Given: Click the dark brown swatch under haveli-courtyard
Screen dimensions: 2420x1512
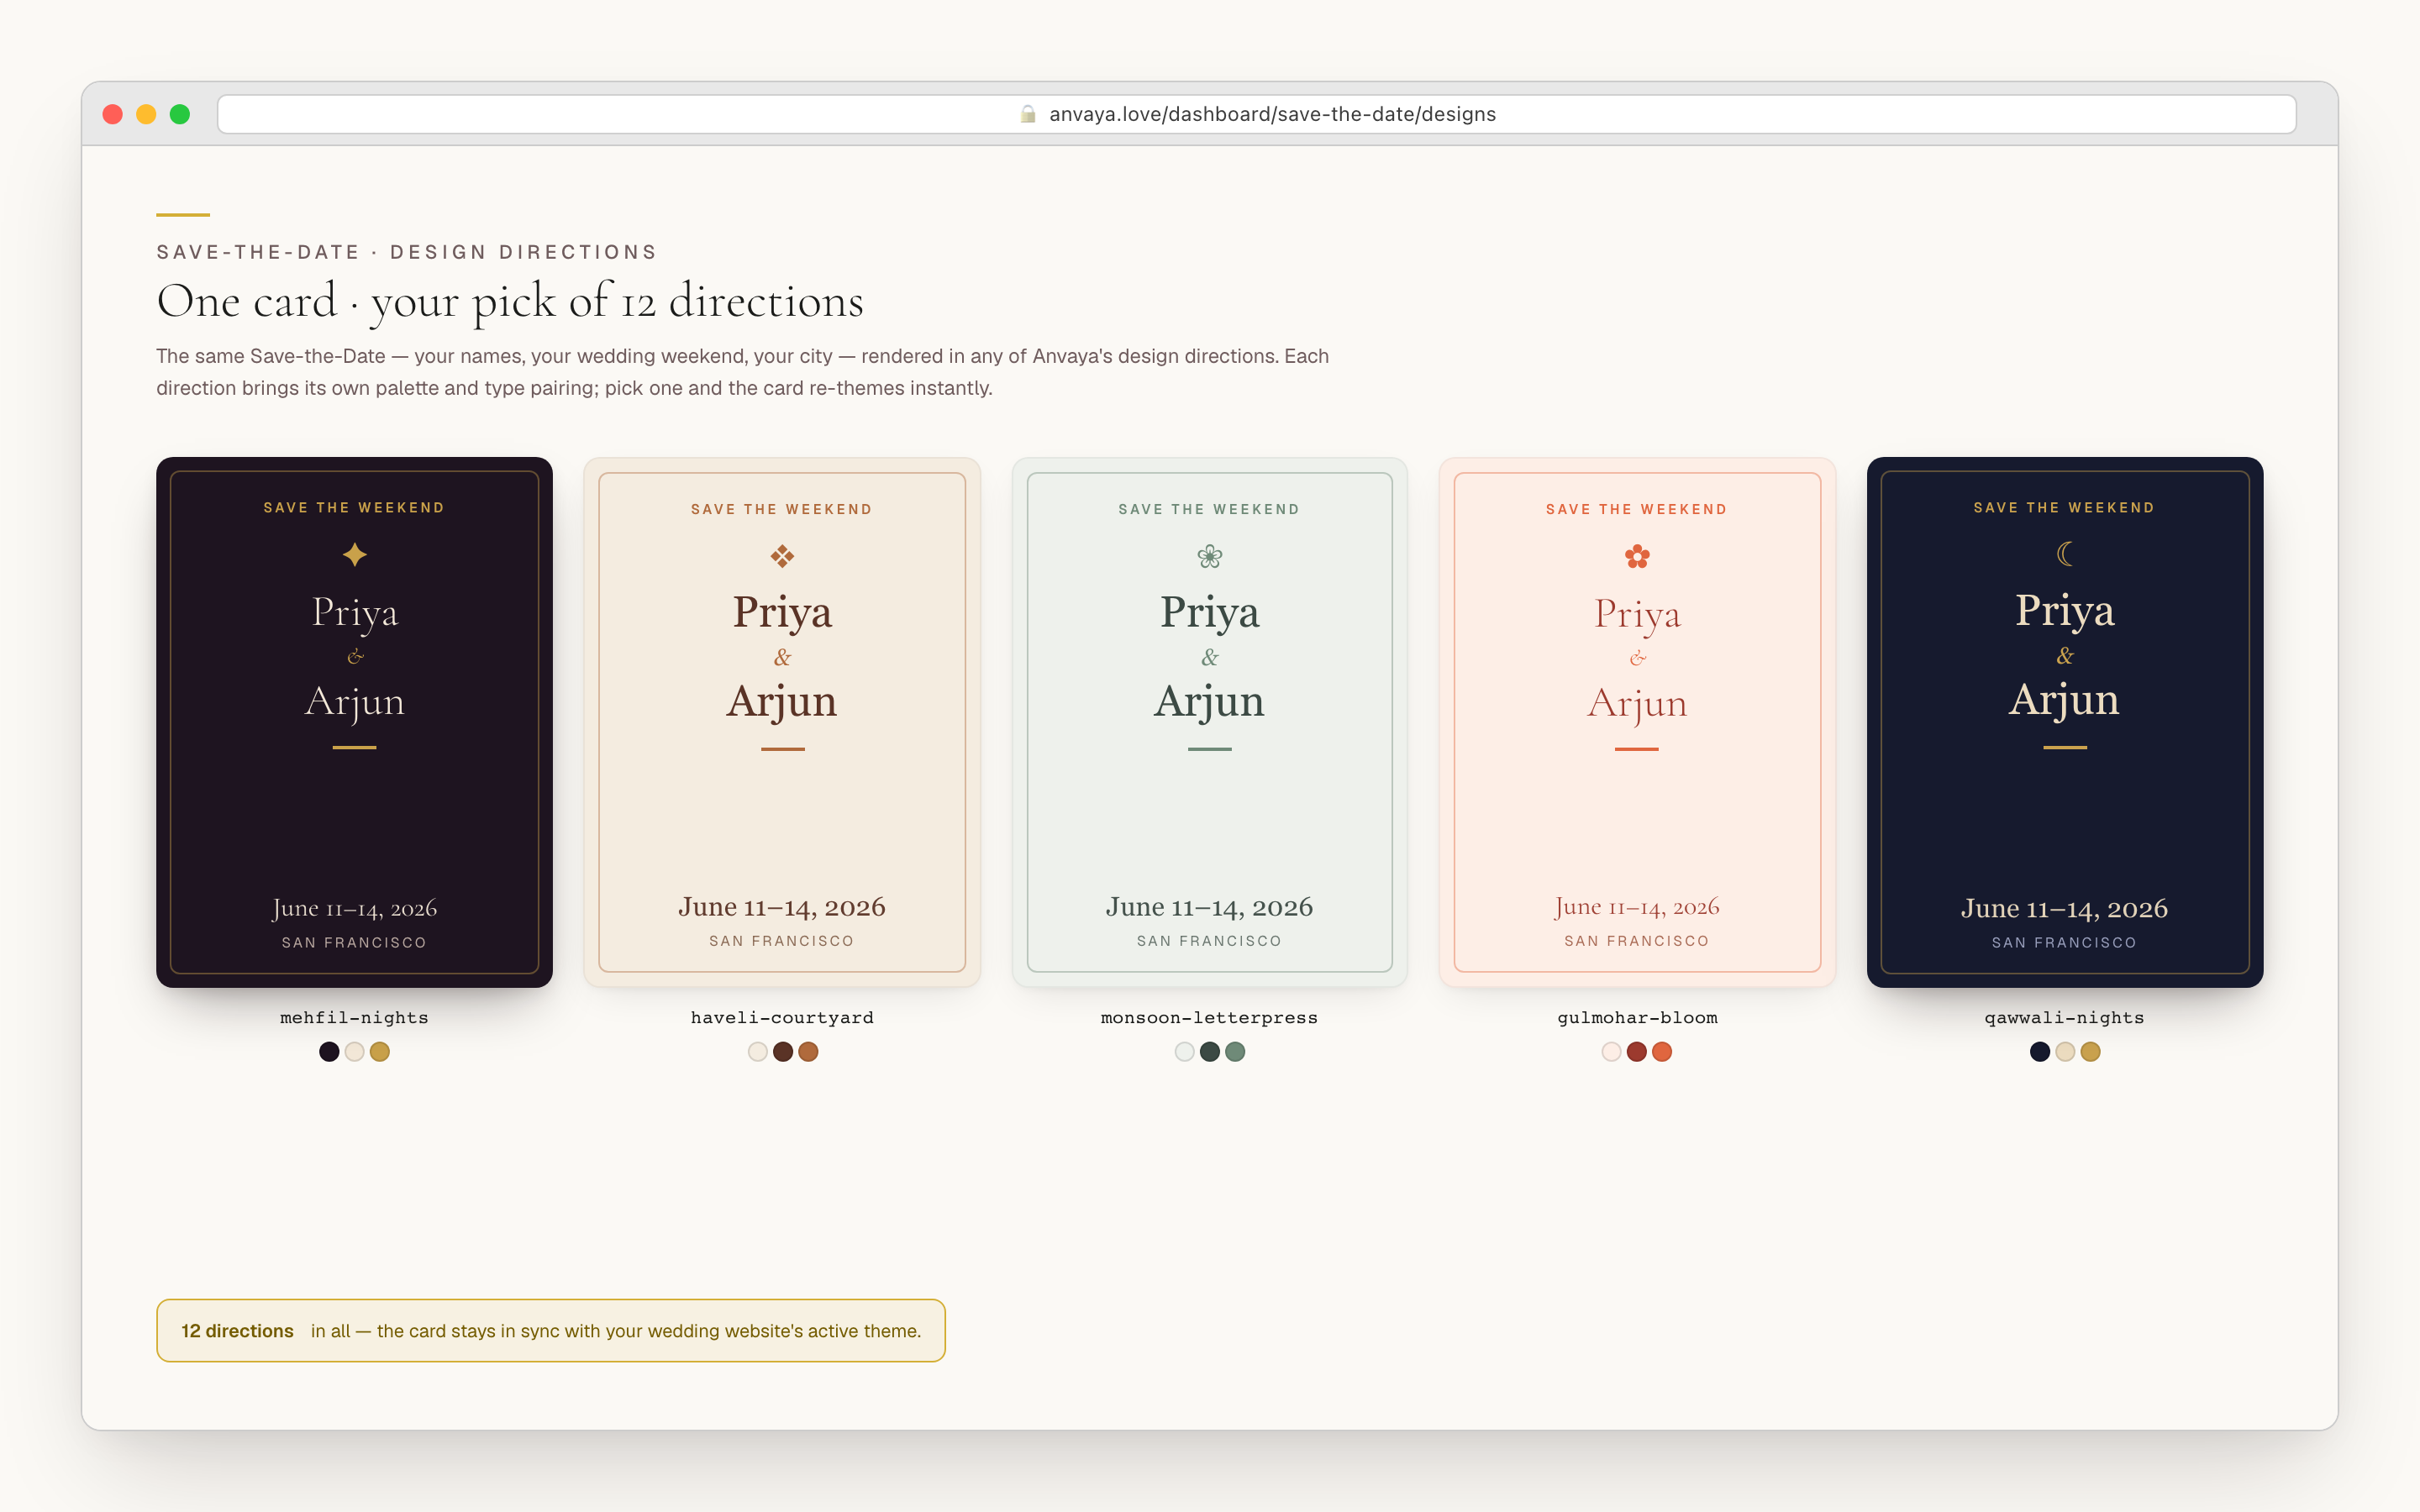Looking at the screenshot, I should (x=783, y=1051).
